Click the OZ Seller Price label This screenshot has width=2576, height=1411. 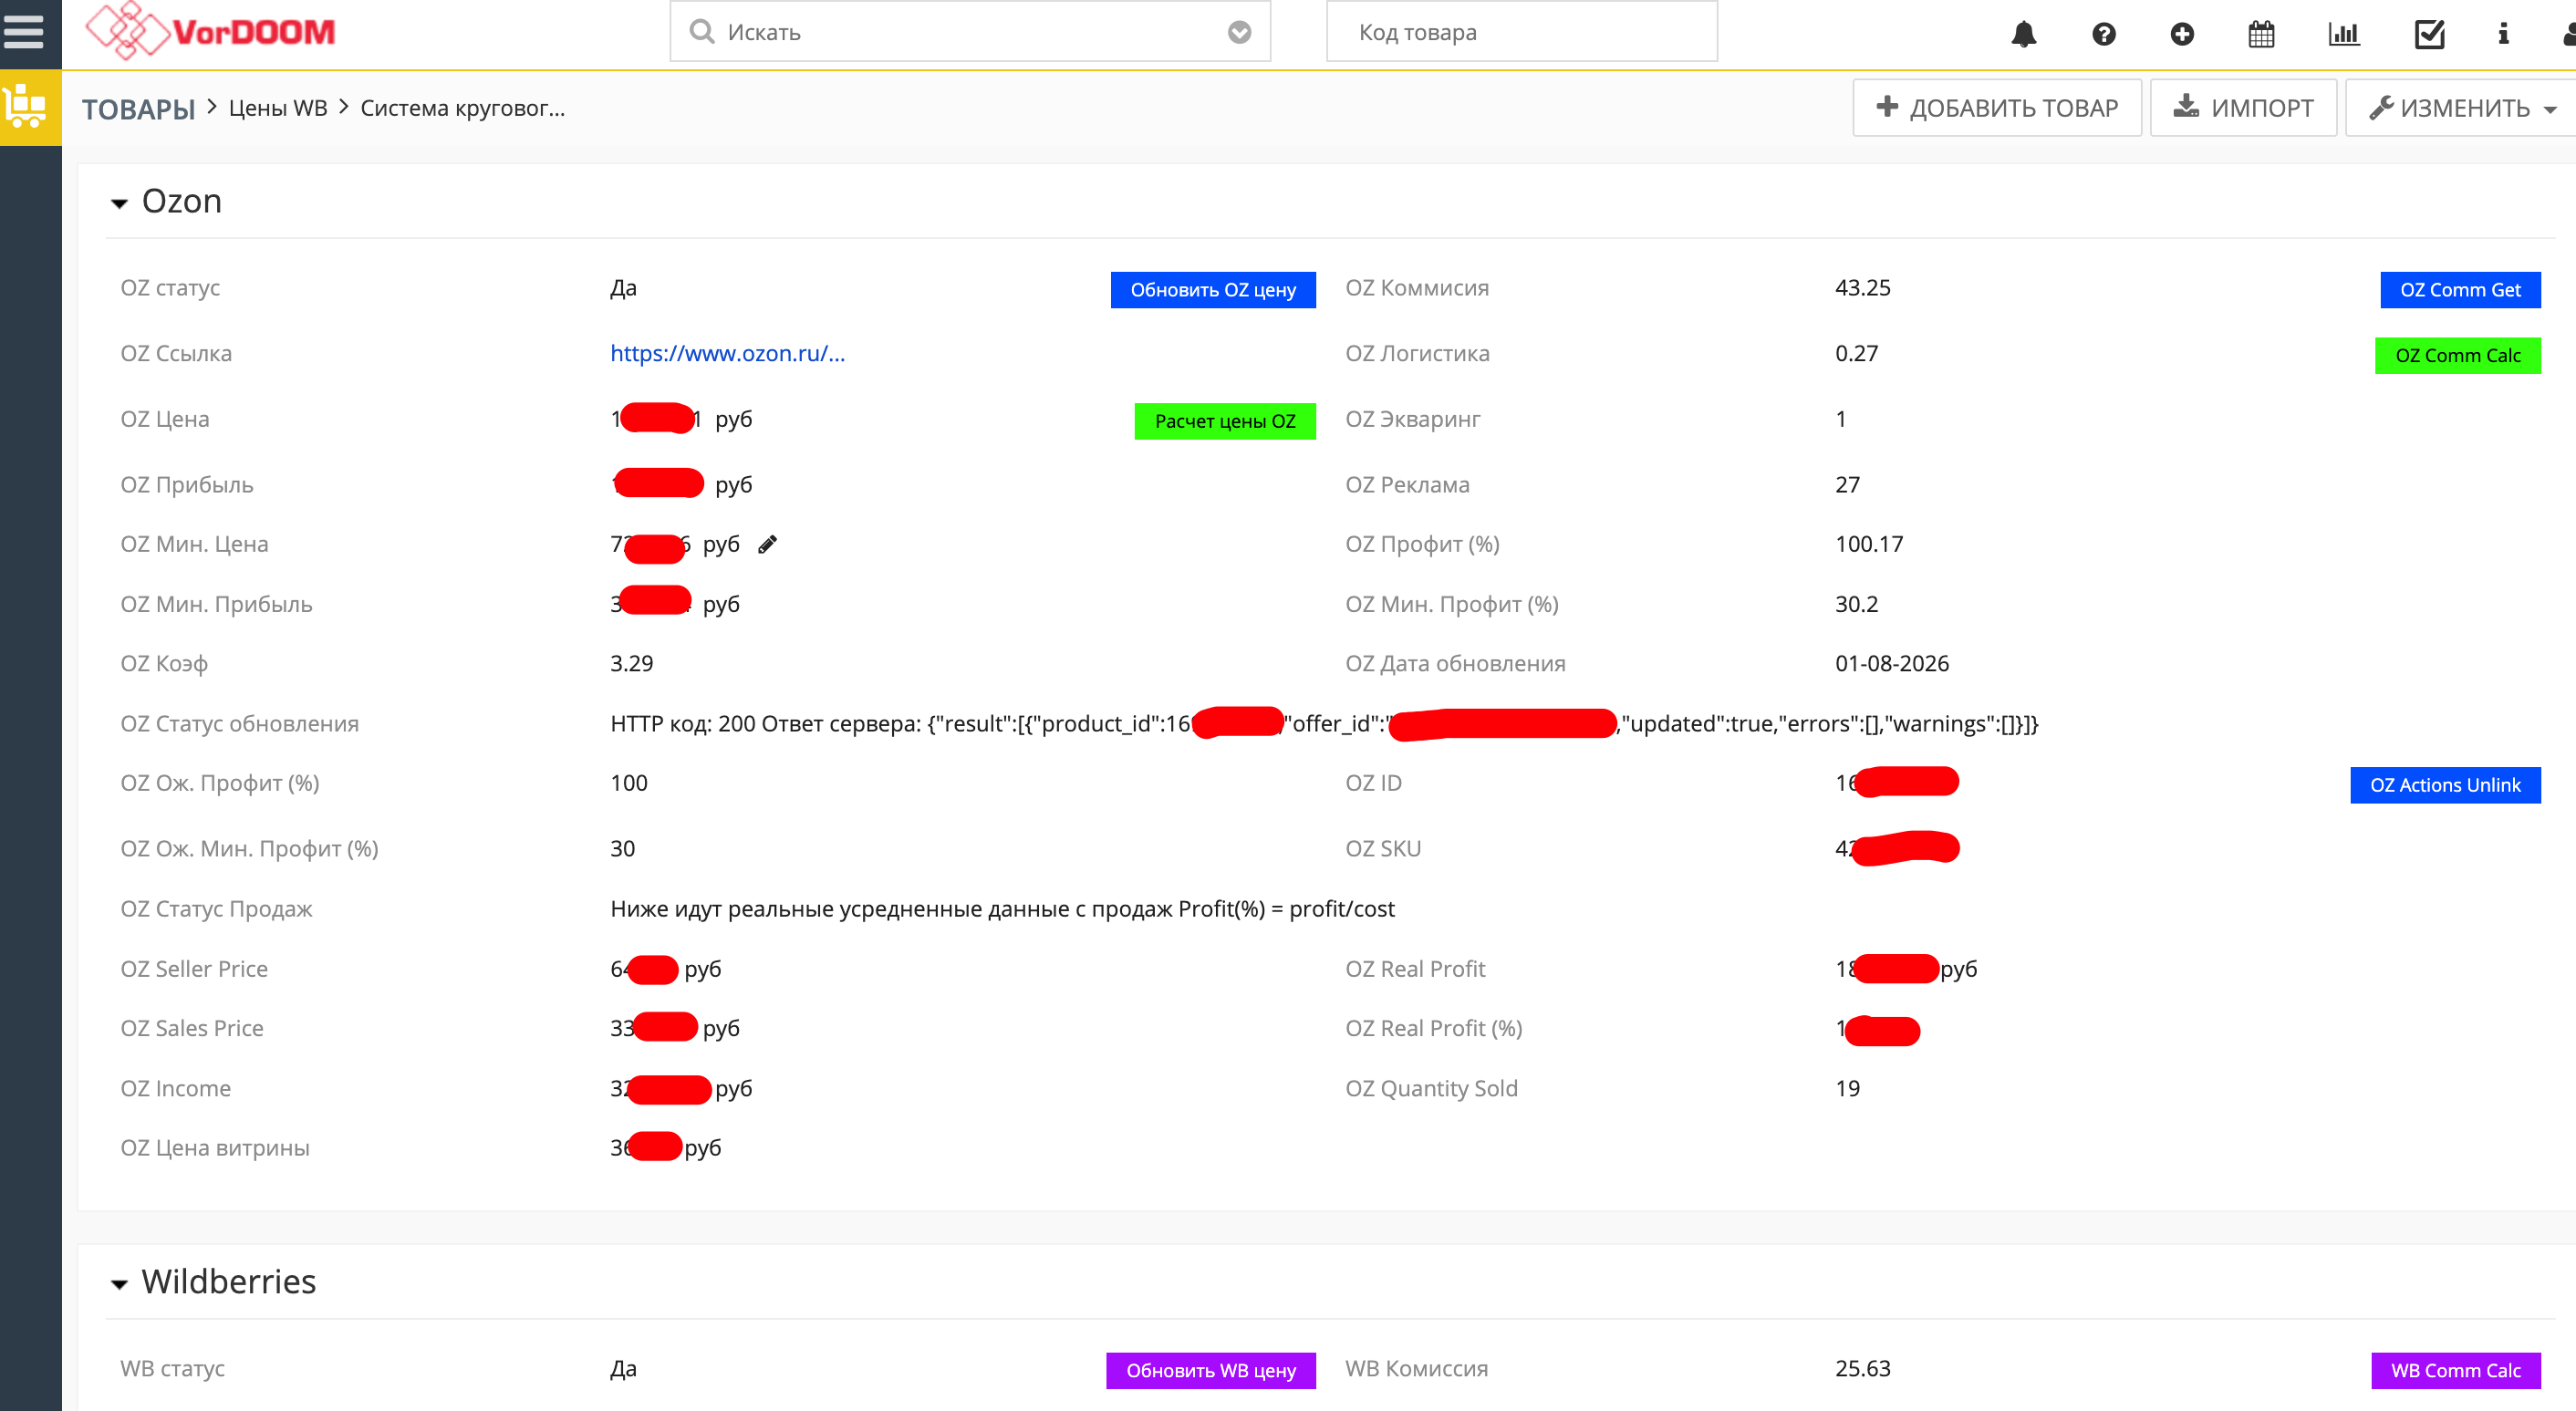click(194, 969)
